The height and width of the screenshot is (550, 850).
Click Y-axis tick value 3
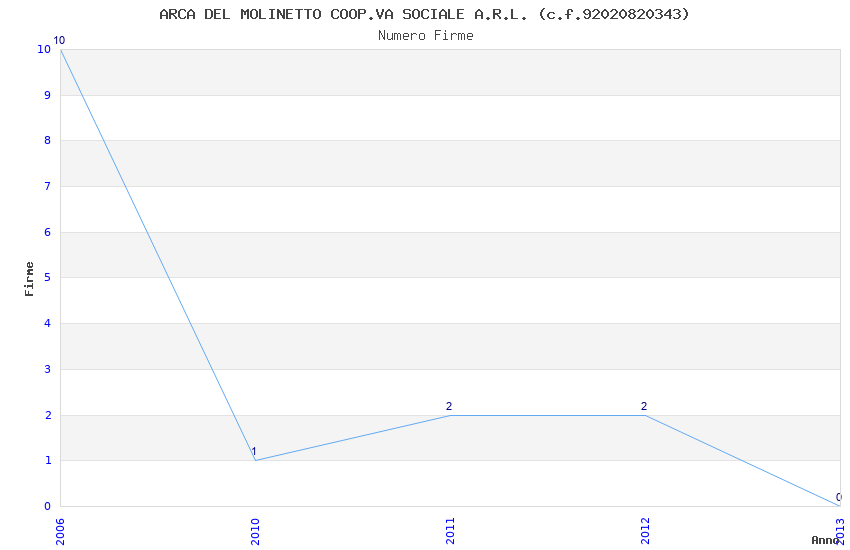pyautogui.click(x=48, y=370)
